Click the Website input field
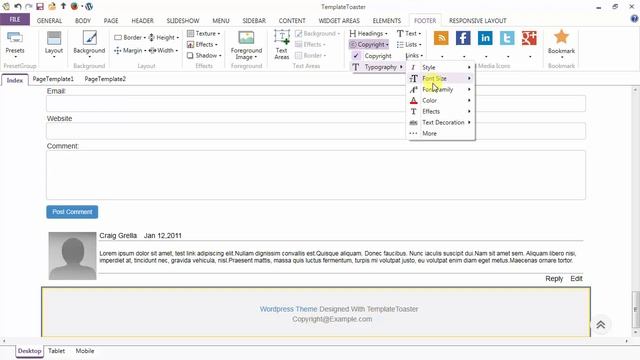 [316, 131]
